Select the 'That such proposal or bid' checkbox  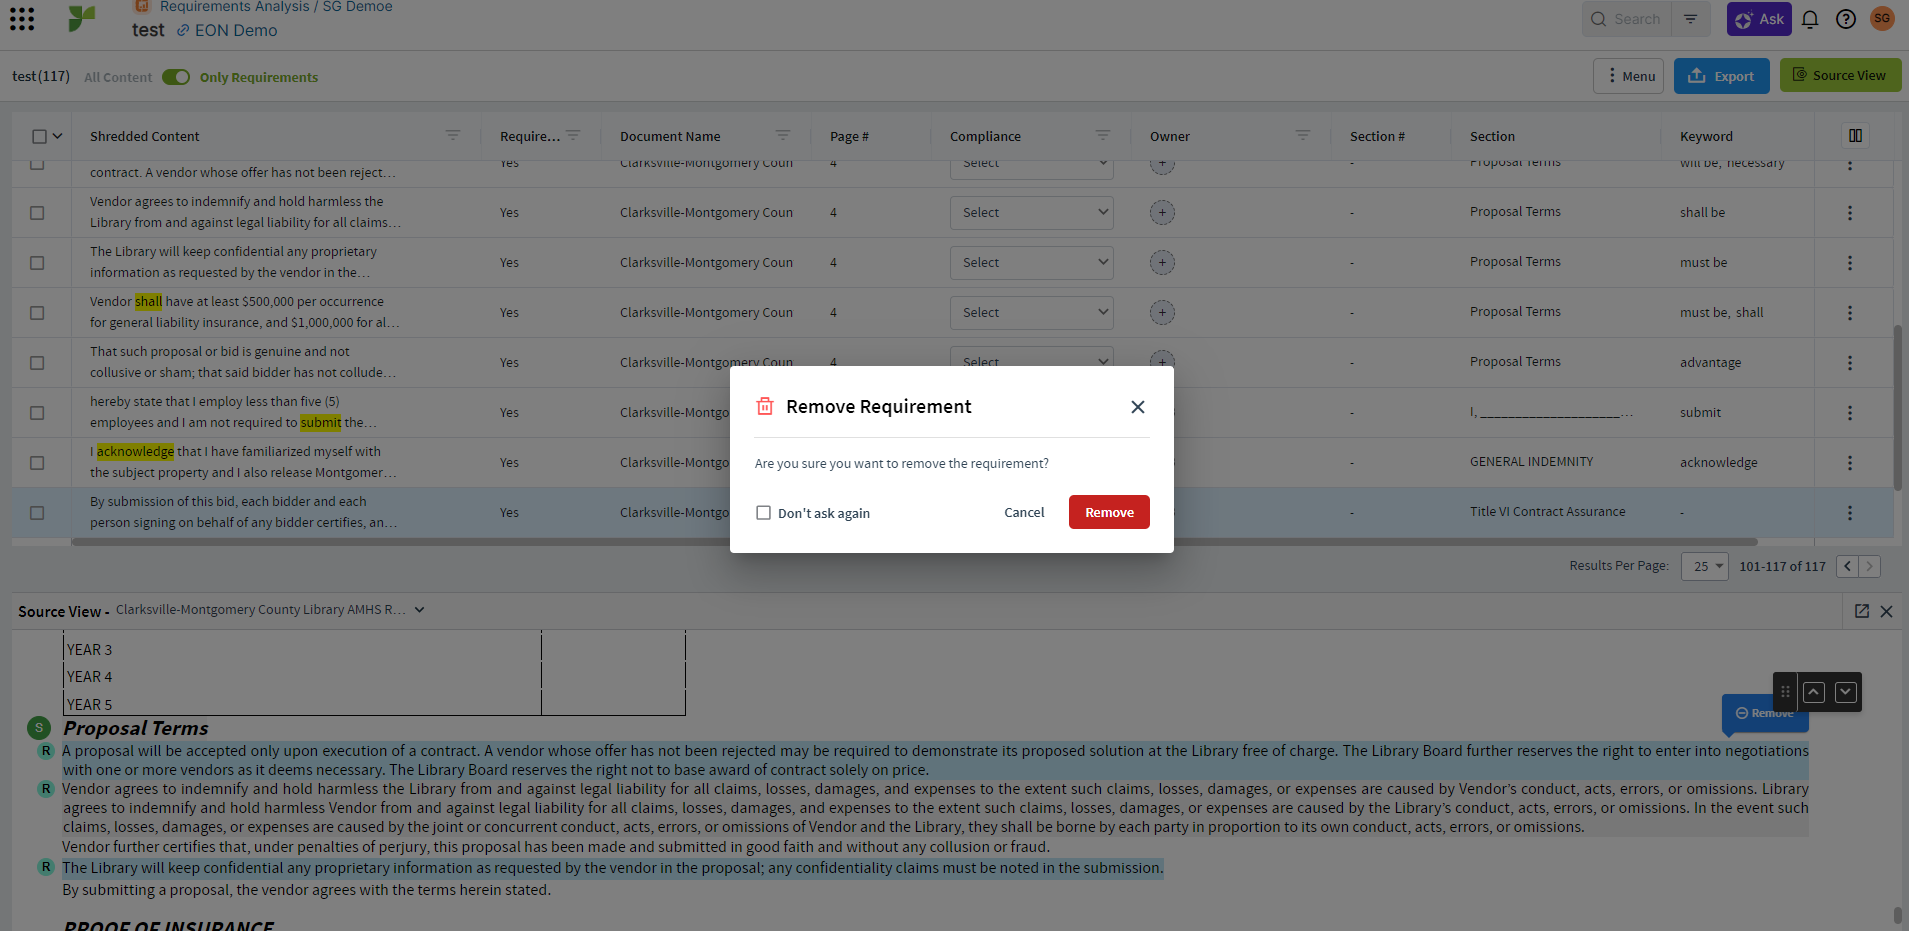[37, 363]
